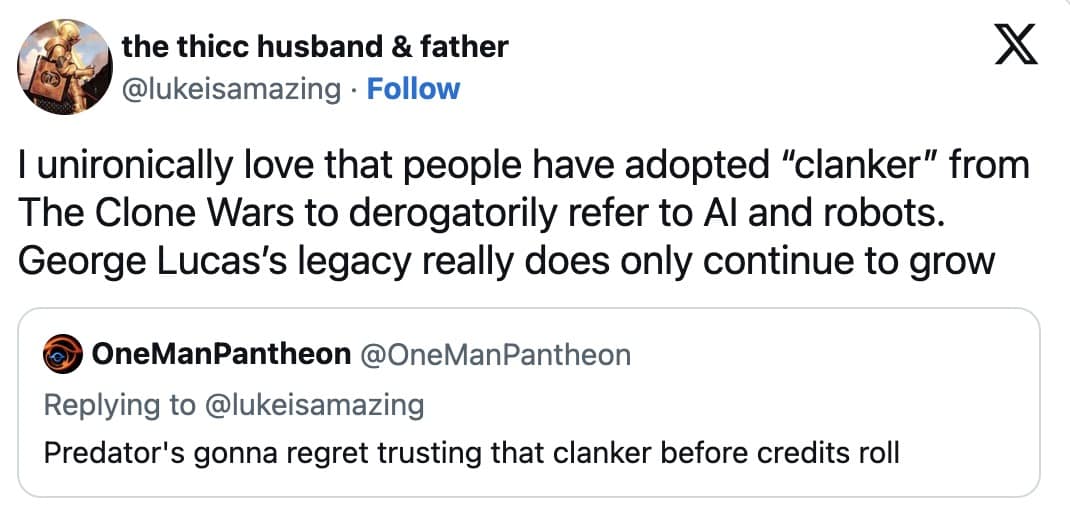The image size is (1070, 512).
Task: Click OneManPantheon's small round avatar
Action: [63, 353]
